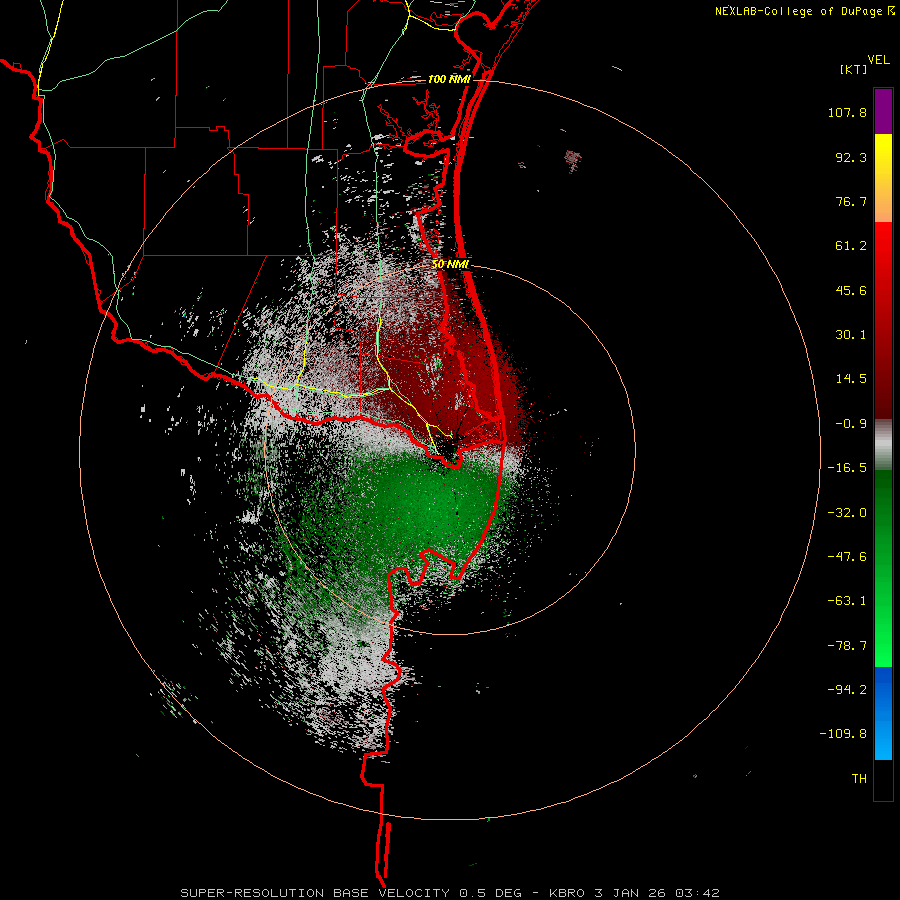Click the -32.0 legend value

click(x=847, y=513)
